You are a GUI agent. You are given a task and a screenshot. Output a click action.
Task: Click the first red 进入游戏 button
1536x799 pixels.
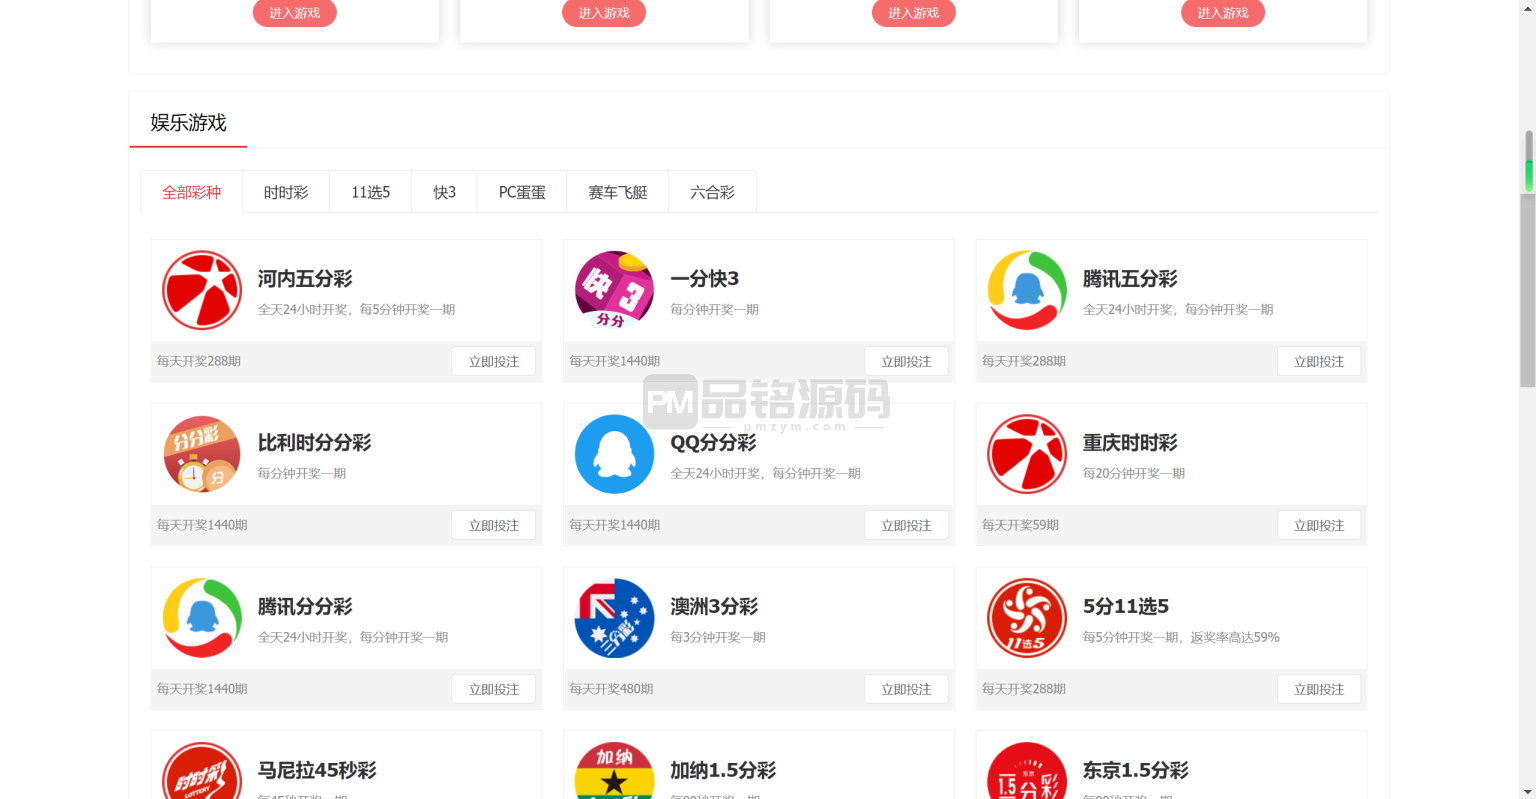click(x=295, y=13)
